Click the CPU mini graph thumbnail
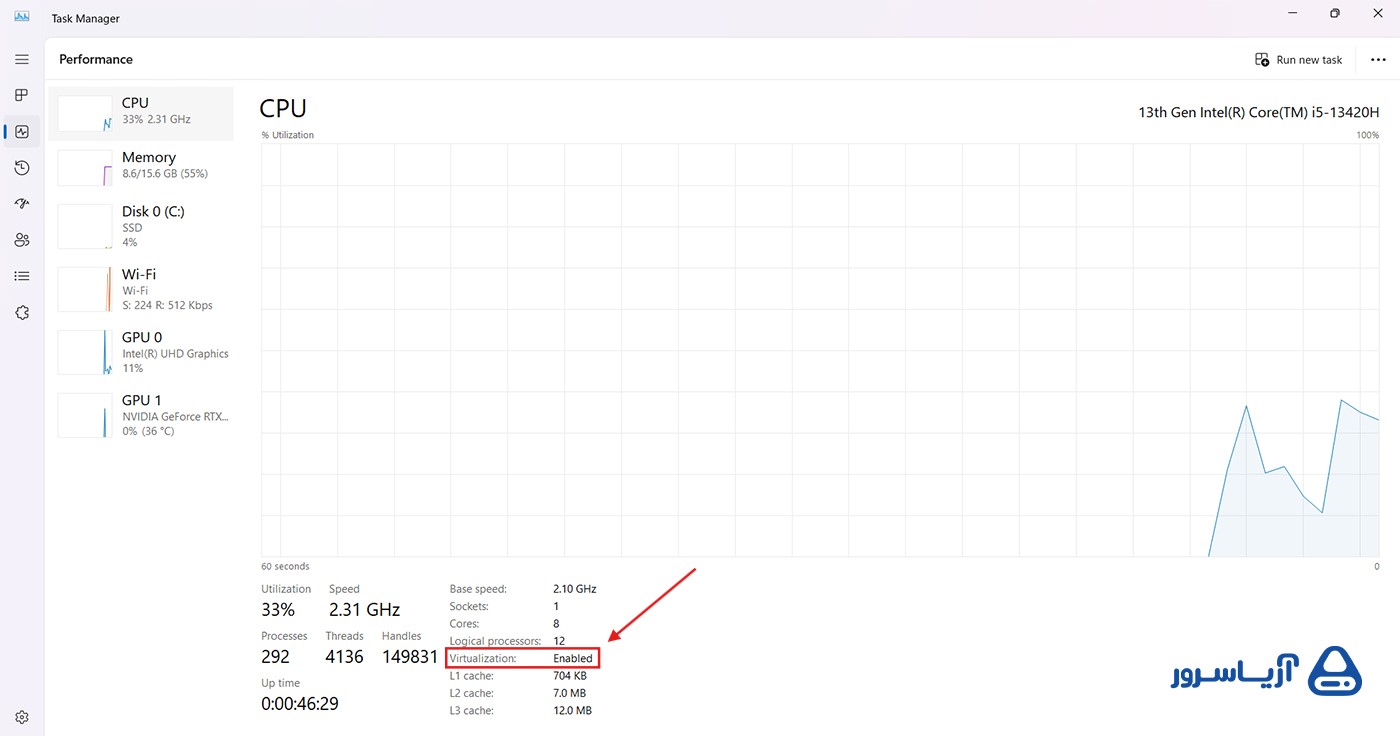The height and width of the screenshot is (736, 1400). click(x=85, y=113)
